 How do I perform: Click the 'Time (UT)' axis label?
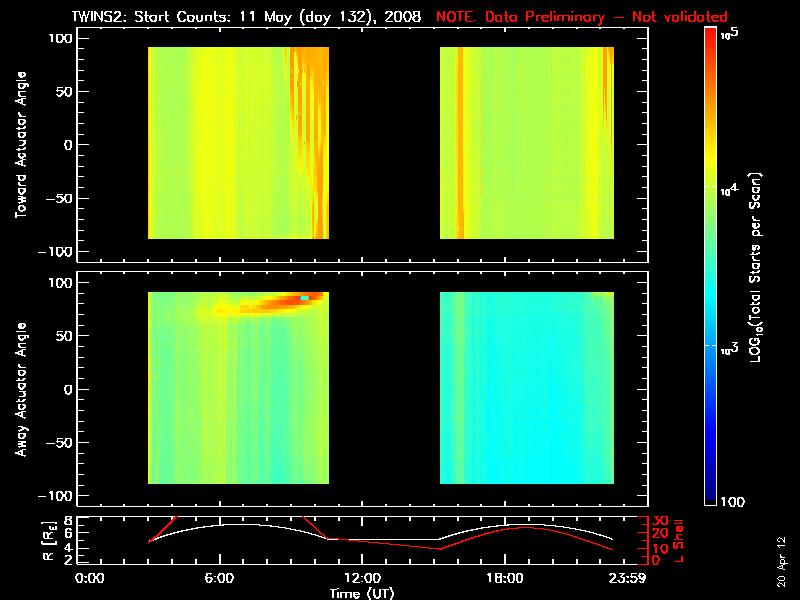click(362, 593)
